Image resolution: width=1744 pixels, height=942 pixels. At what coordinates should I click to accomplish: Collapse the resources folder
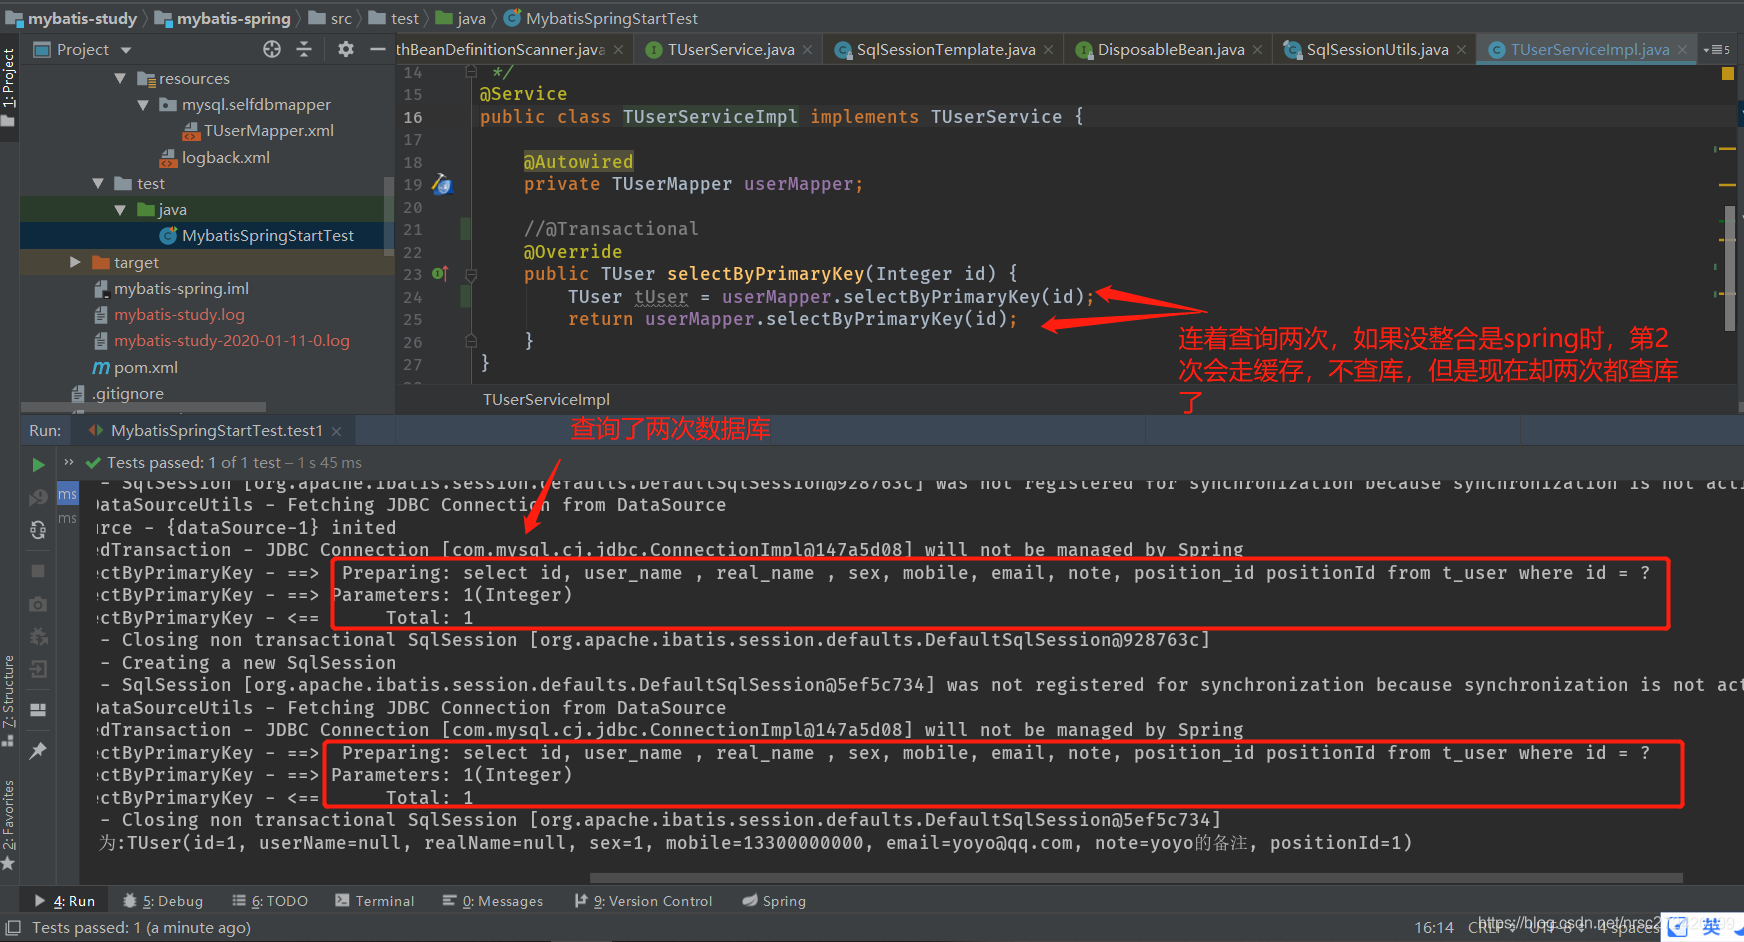click(120, 78)
